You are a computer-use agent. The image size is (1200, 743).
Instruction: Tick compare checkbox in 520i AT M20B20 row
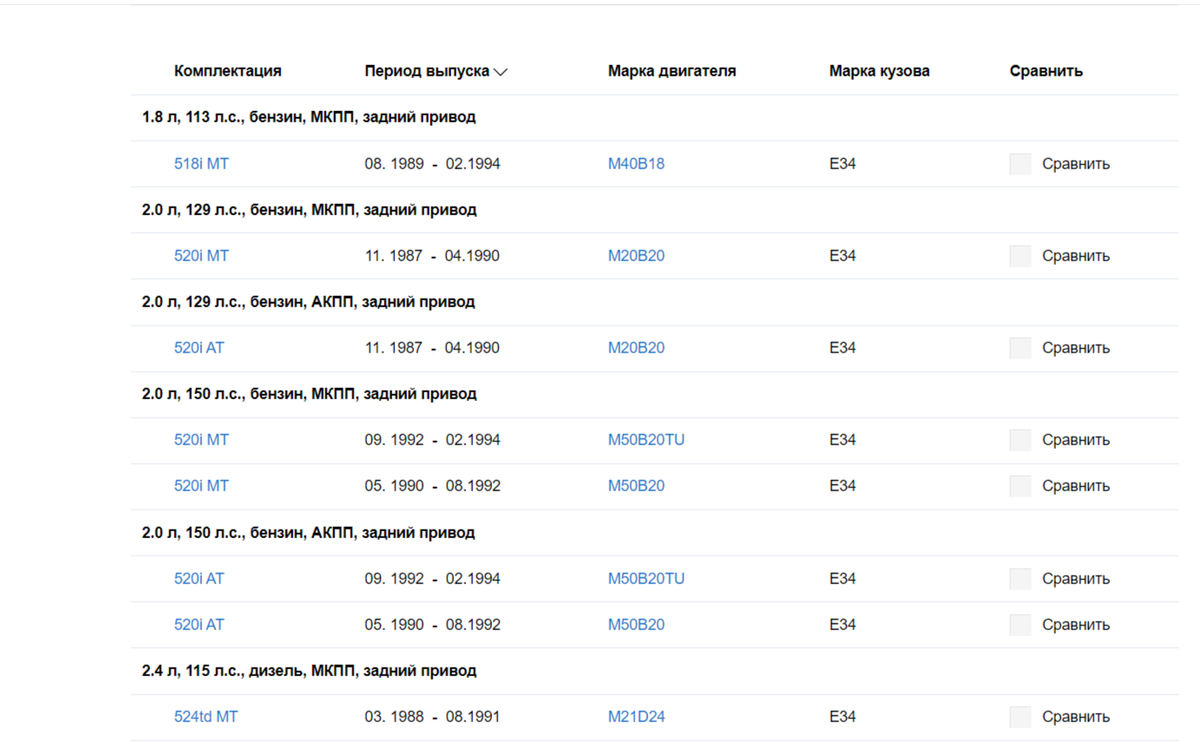point(1020,348)
